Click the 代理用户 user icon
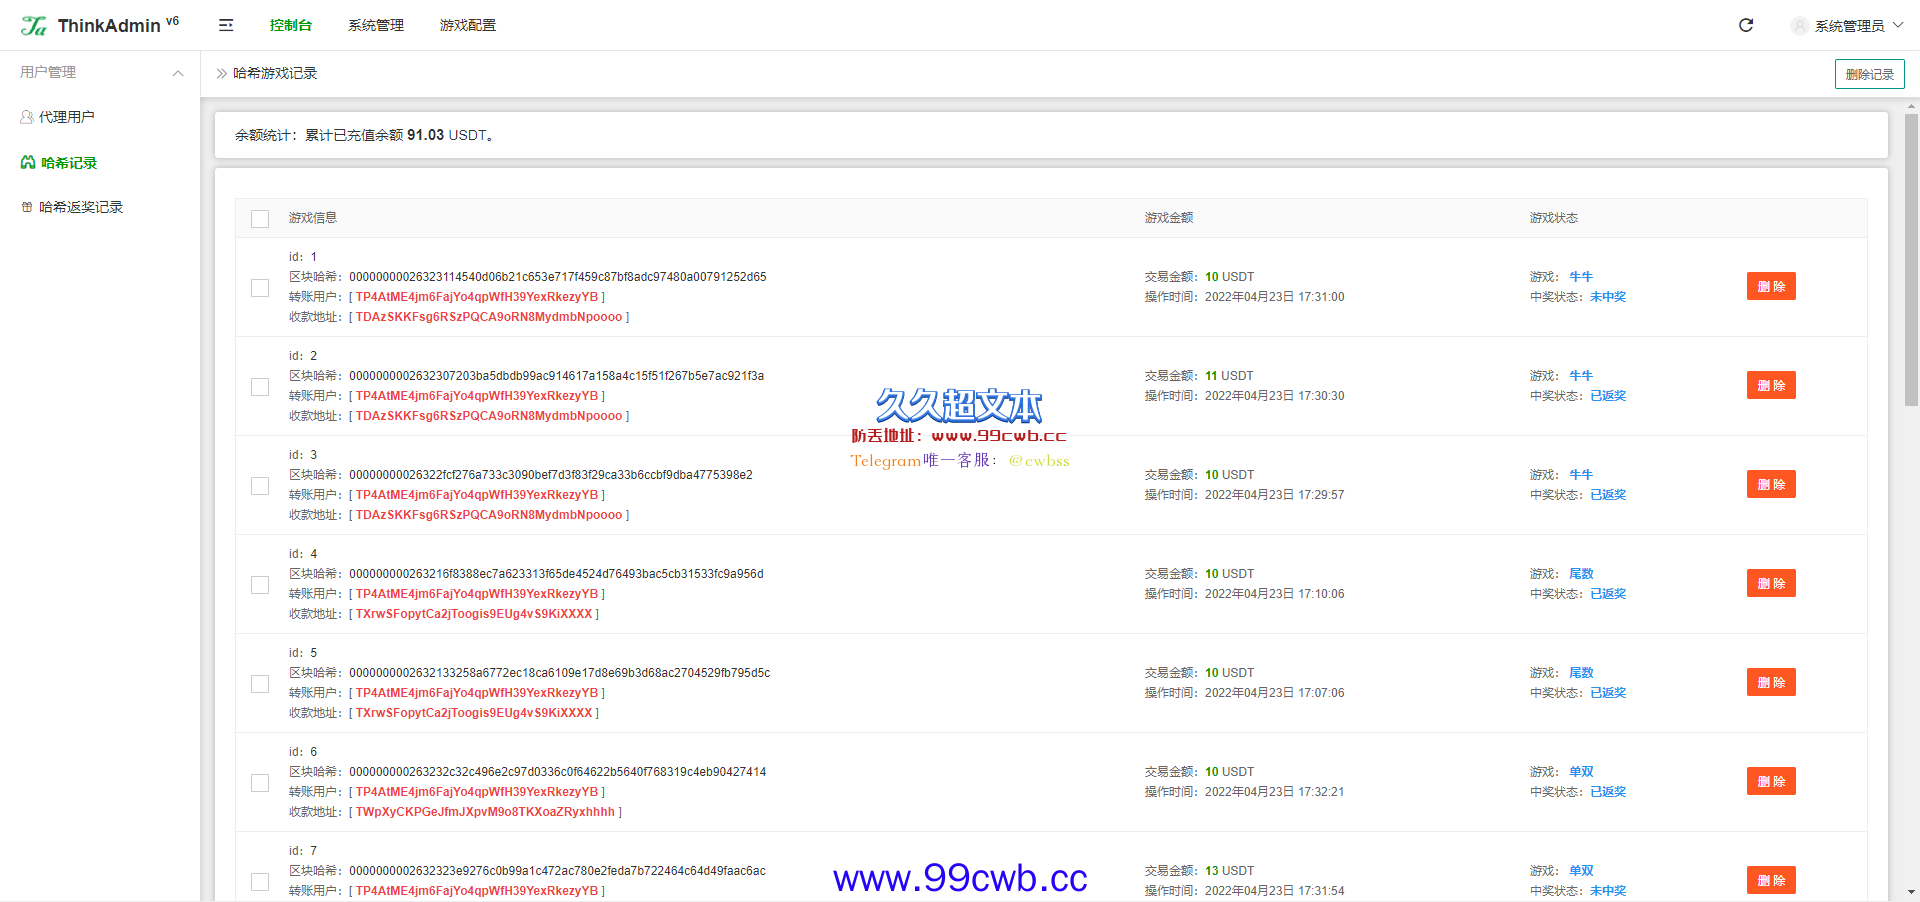The height and width of the screenshot is (902, 1920). click(27, 117)
